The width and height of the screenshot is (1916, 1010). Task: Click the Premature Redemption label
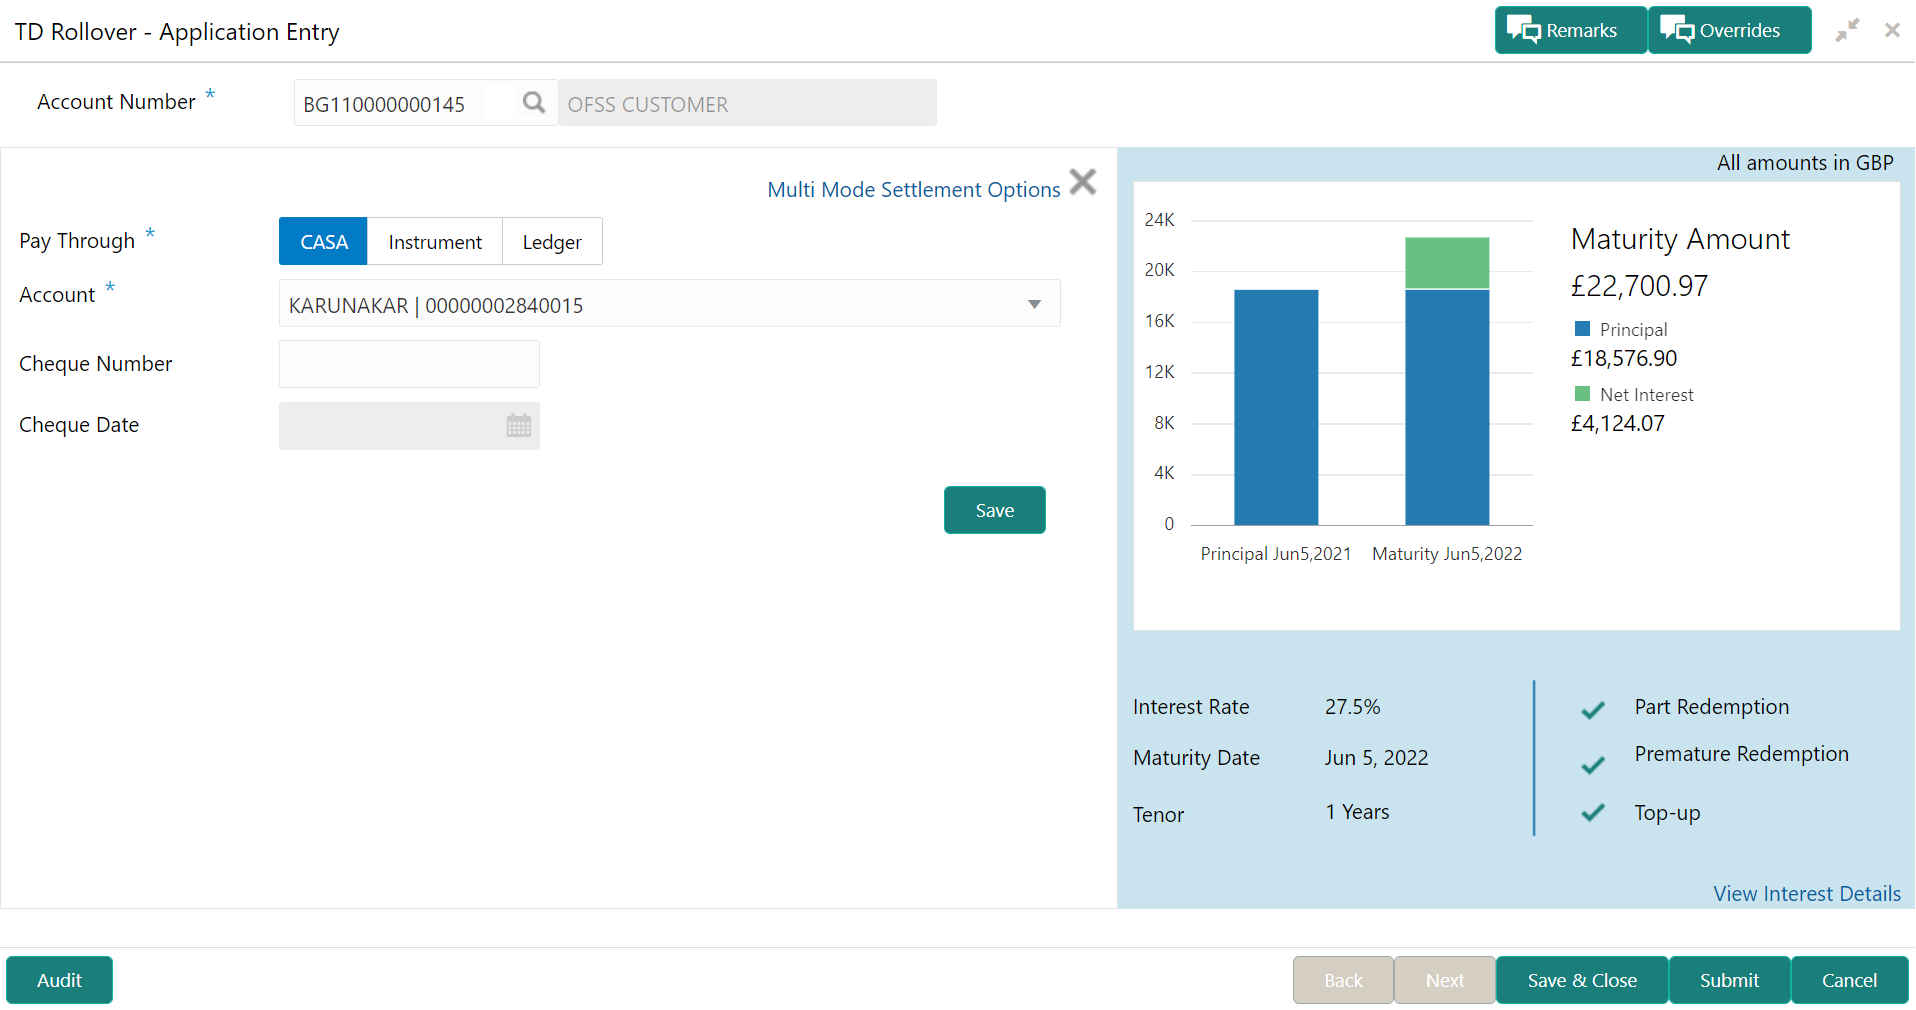point(1741,754)
